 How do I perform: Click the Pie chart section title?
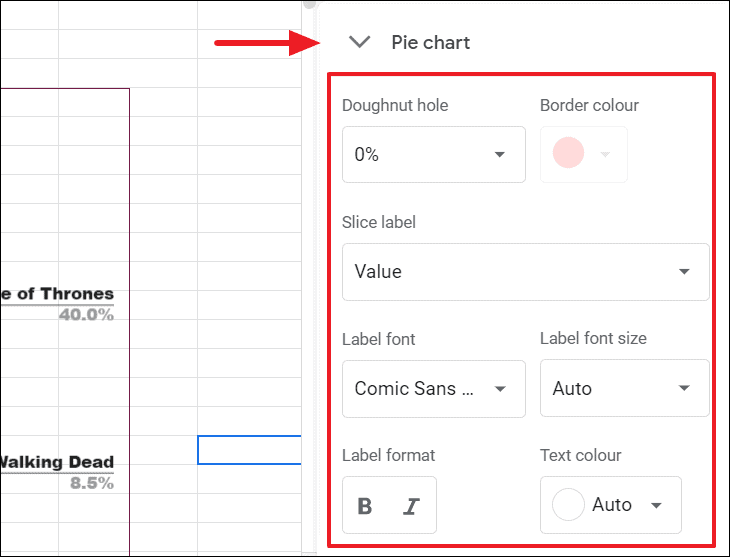430,43
